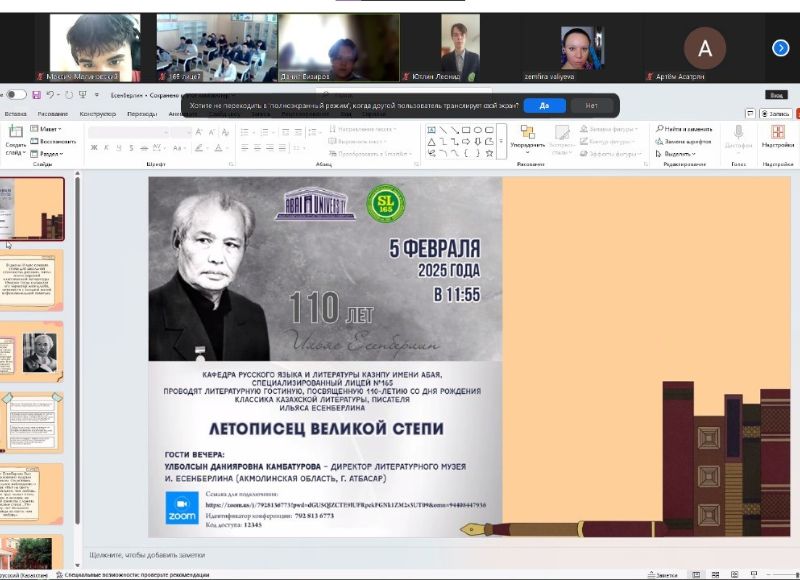The image size is (800, 580).
Task: Open the Макет layout dropdown
Action: (49, 129)
